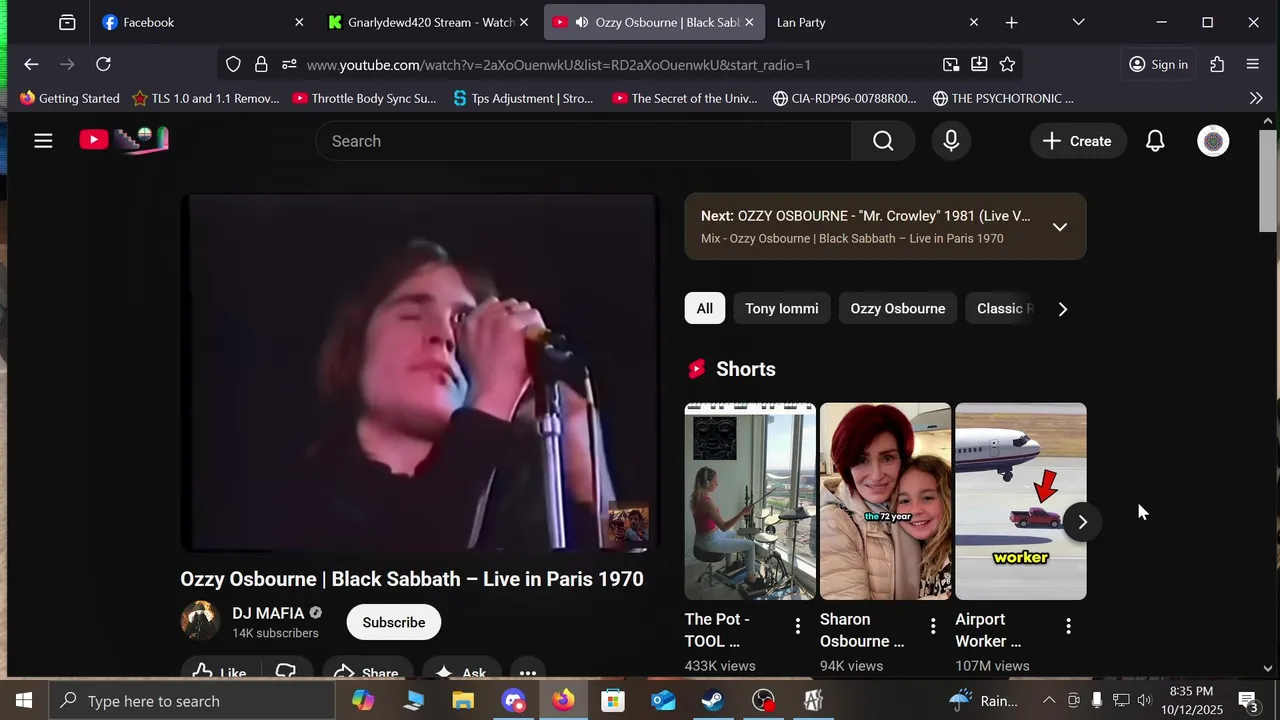The image size is (1280, 720).
Task: Open Firefox View tab overview icon
Action: click(x=67, y=22)
